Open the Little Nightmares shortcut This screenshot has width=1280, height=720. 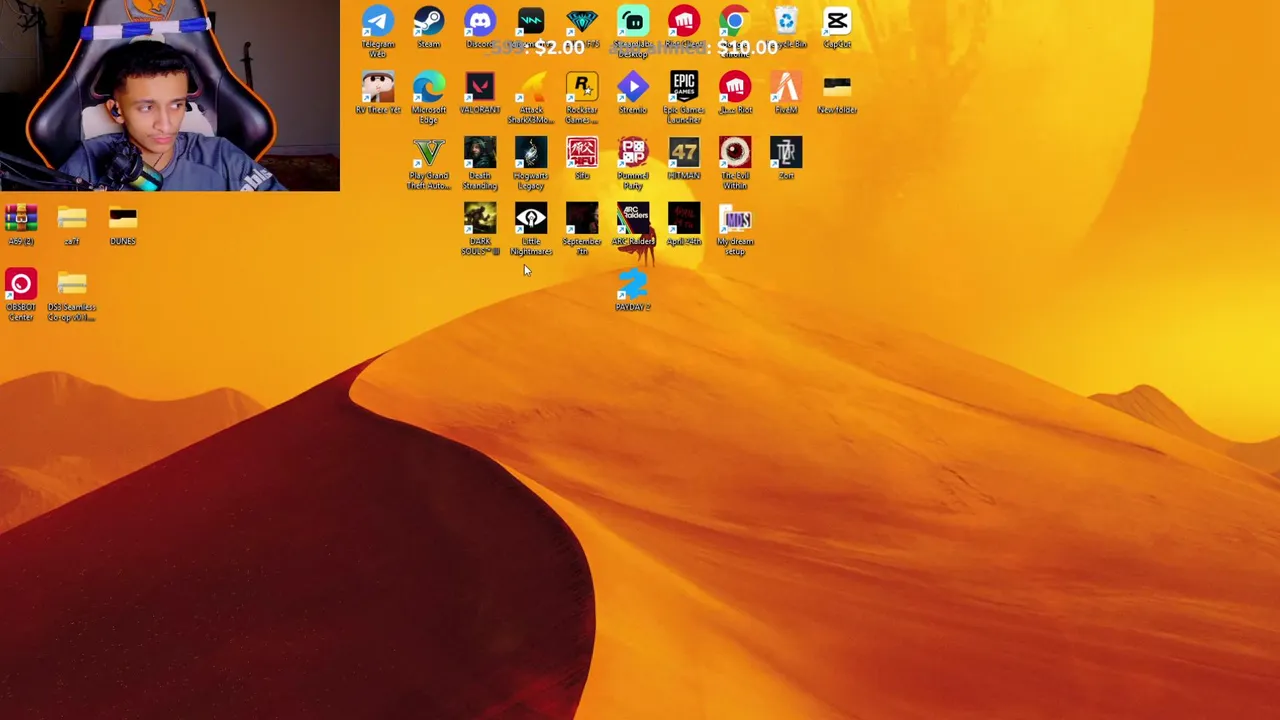click(x=531, y=228)
